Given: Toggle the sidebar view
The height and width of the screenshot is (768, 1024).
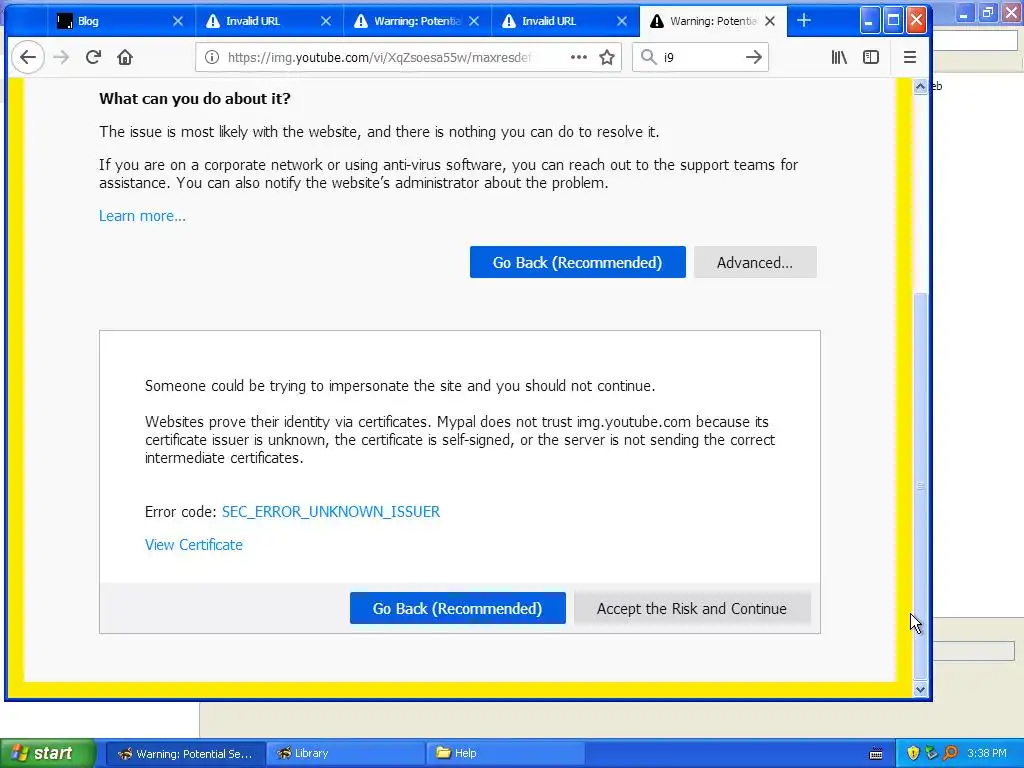Looking at the screenshot, I should (871, 57).
